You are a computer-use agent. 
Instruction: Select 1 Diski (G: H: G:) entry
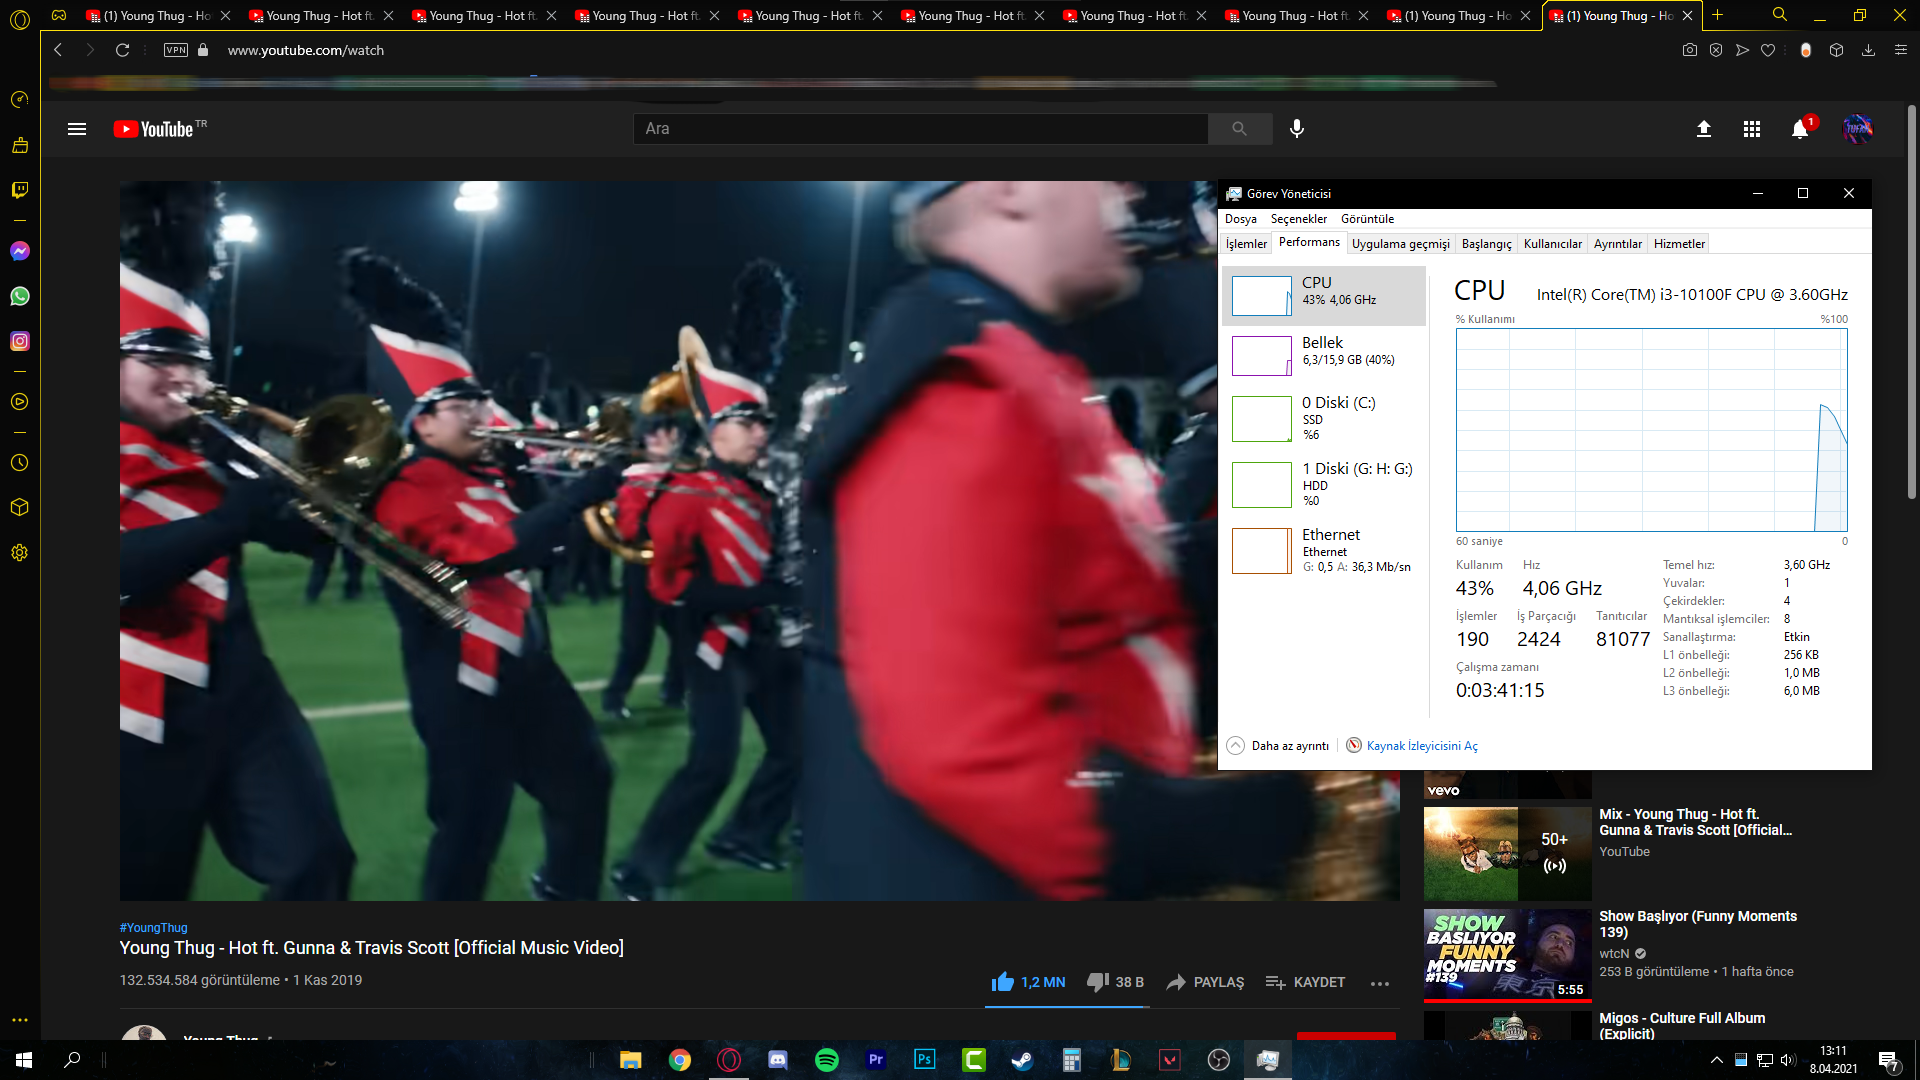tap(1324, 484)
